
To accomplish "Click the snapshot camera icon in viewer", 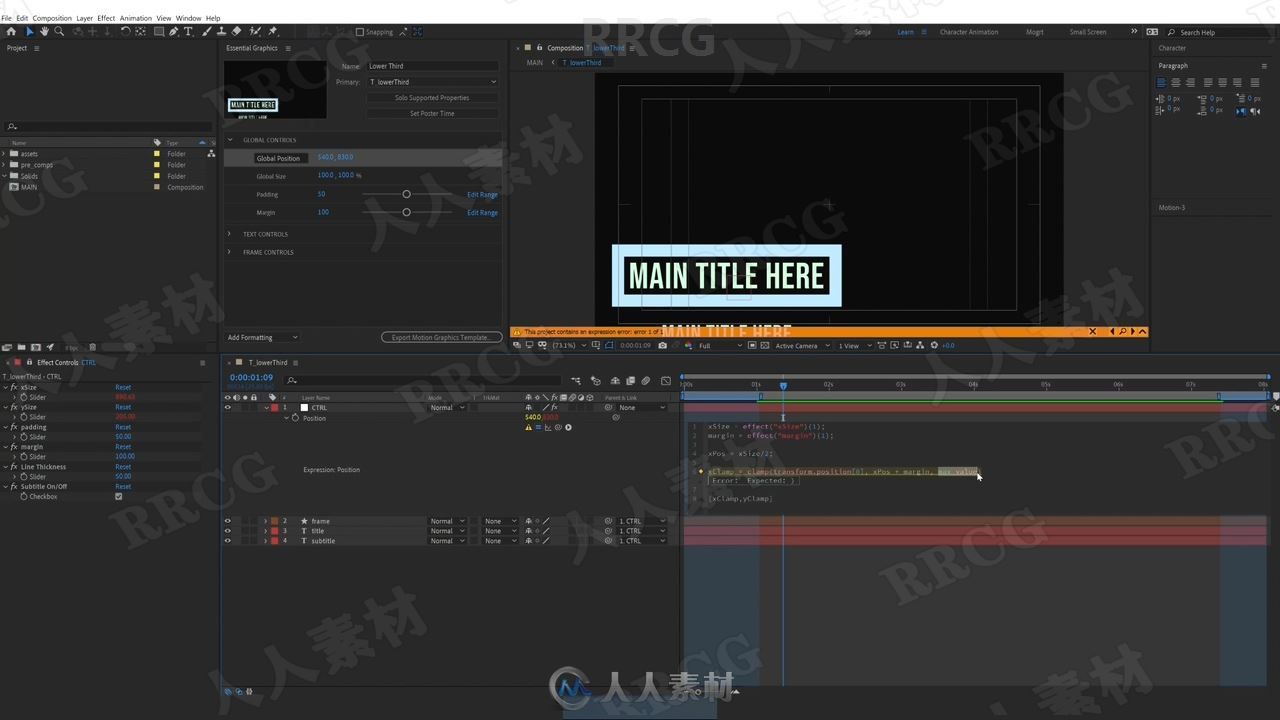I will tap(662, 346).
